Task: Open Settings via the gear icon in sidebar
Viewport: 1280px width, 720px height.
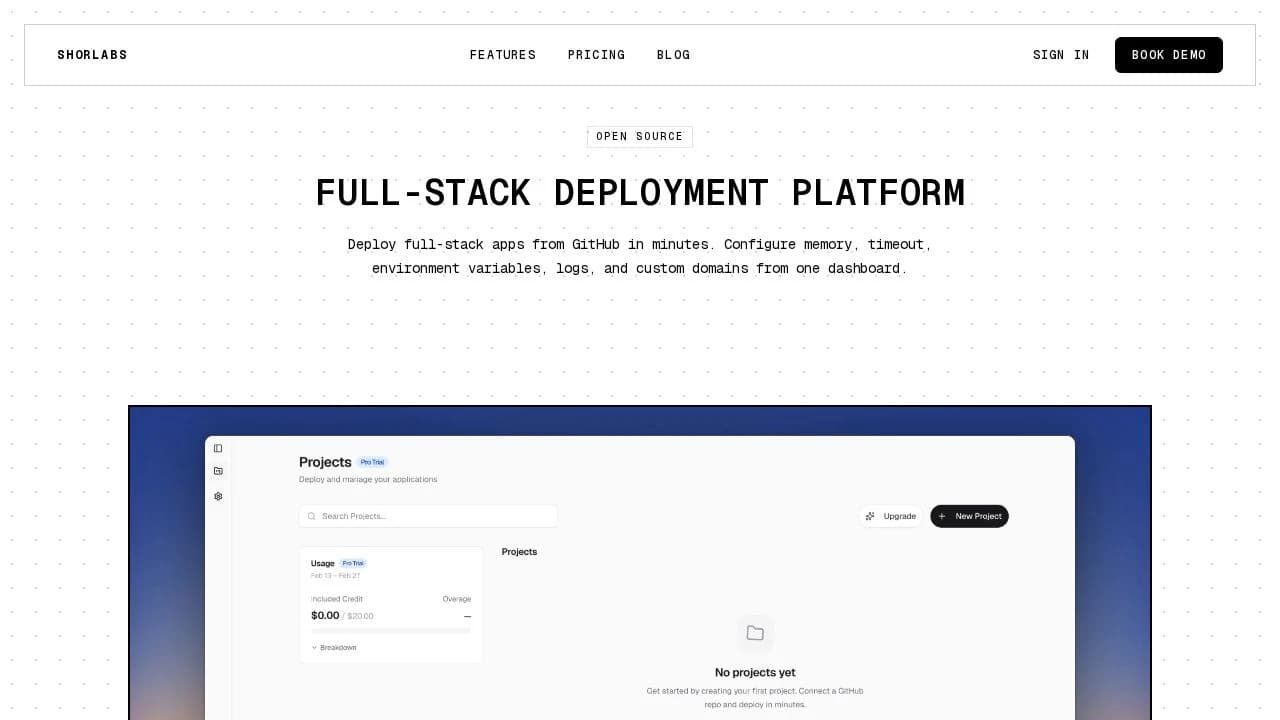Action: click(218, 496)
